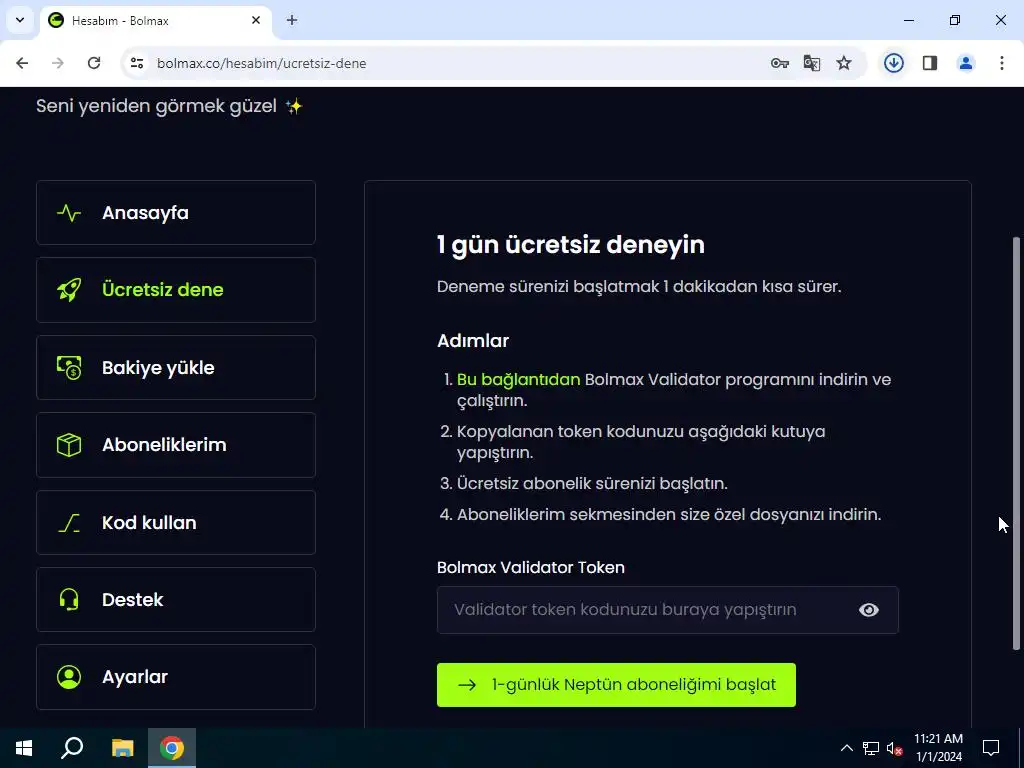The image size is (1024, 768).
Task: Click the browser forward arrow
Action: [58, 63]
